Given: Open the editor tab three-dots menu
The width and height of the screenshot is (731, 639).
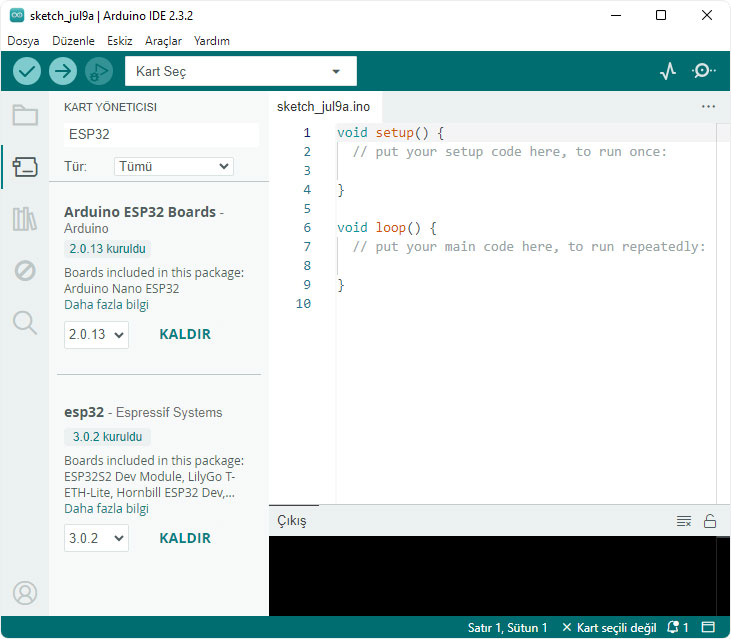Looking at the screenshot, I should point(708,107).
